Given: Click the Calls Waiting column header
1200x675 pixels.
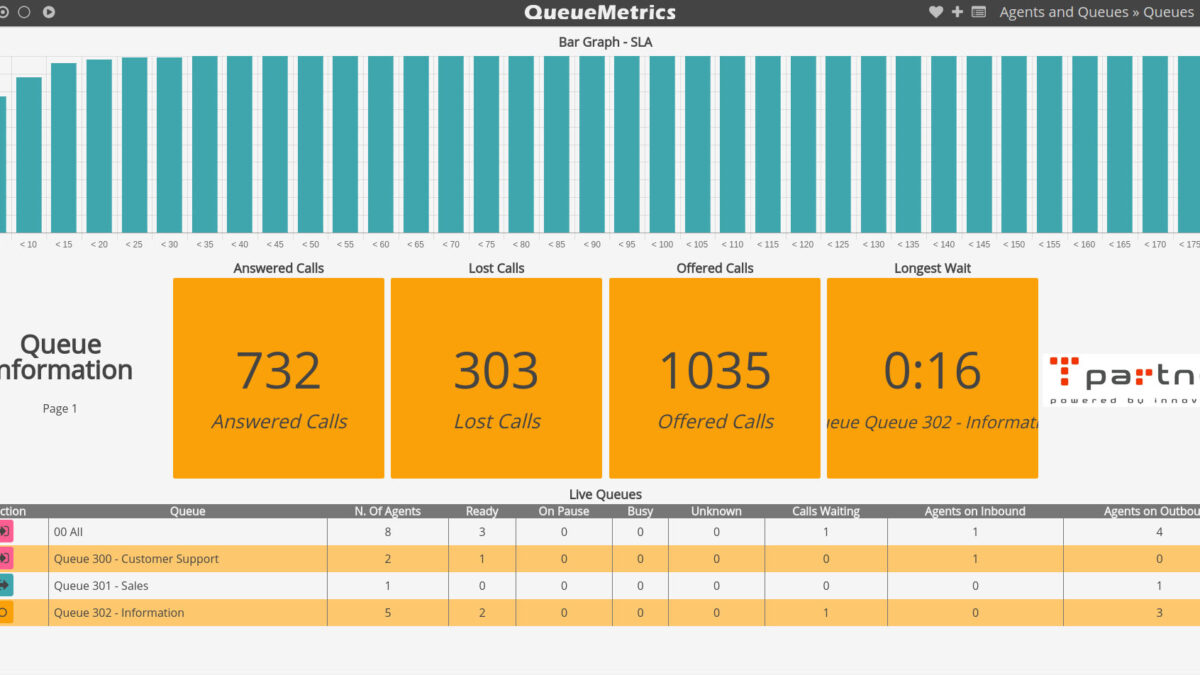Looking at the screenshot, I should (x=826, y=511).
